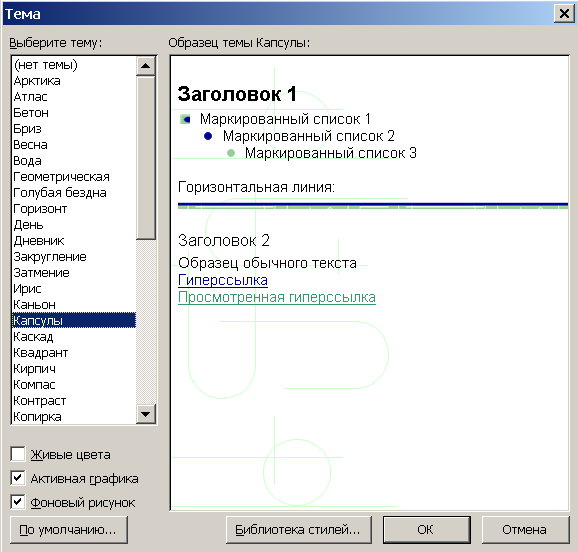Click the highlighted Капсулы theme
The height and width of the screenshot is (552, 578).
pos(74,320)
